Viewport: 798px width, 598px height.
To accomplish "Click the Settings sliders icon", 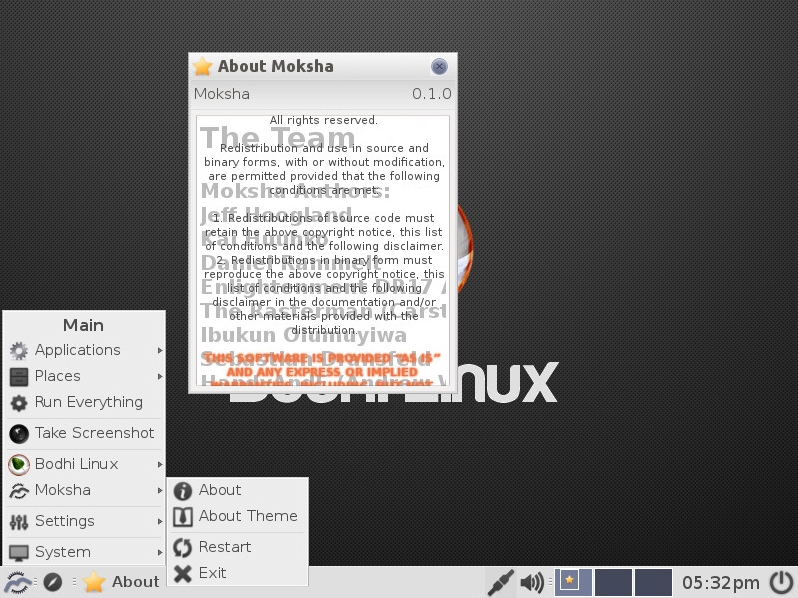I will pos(19,522).
